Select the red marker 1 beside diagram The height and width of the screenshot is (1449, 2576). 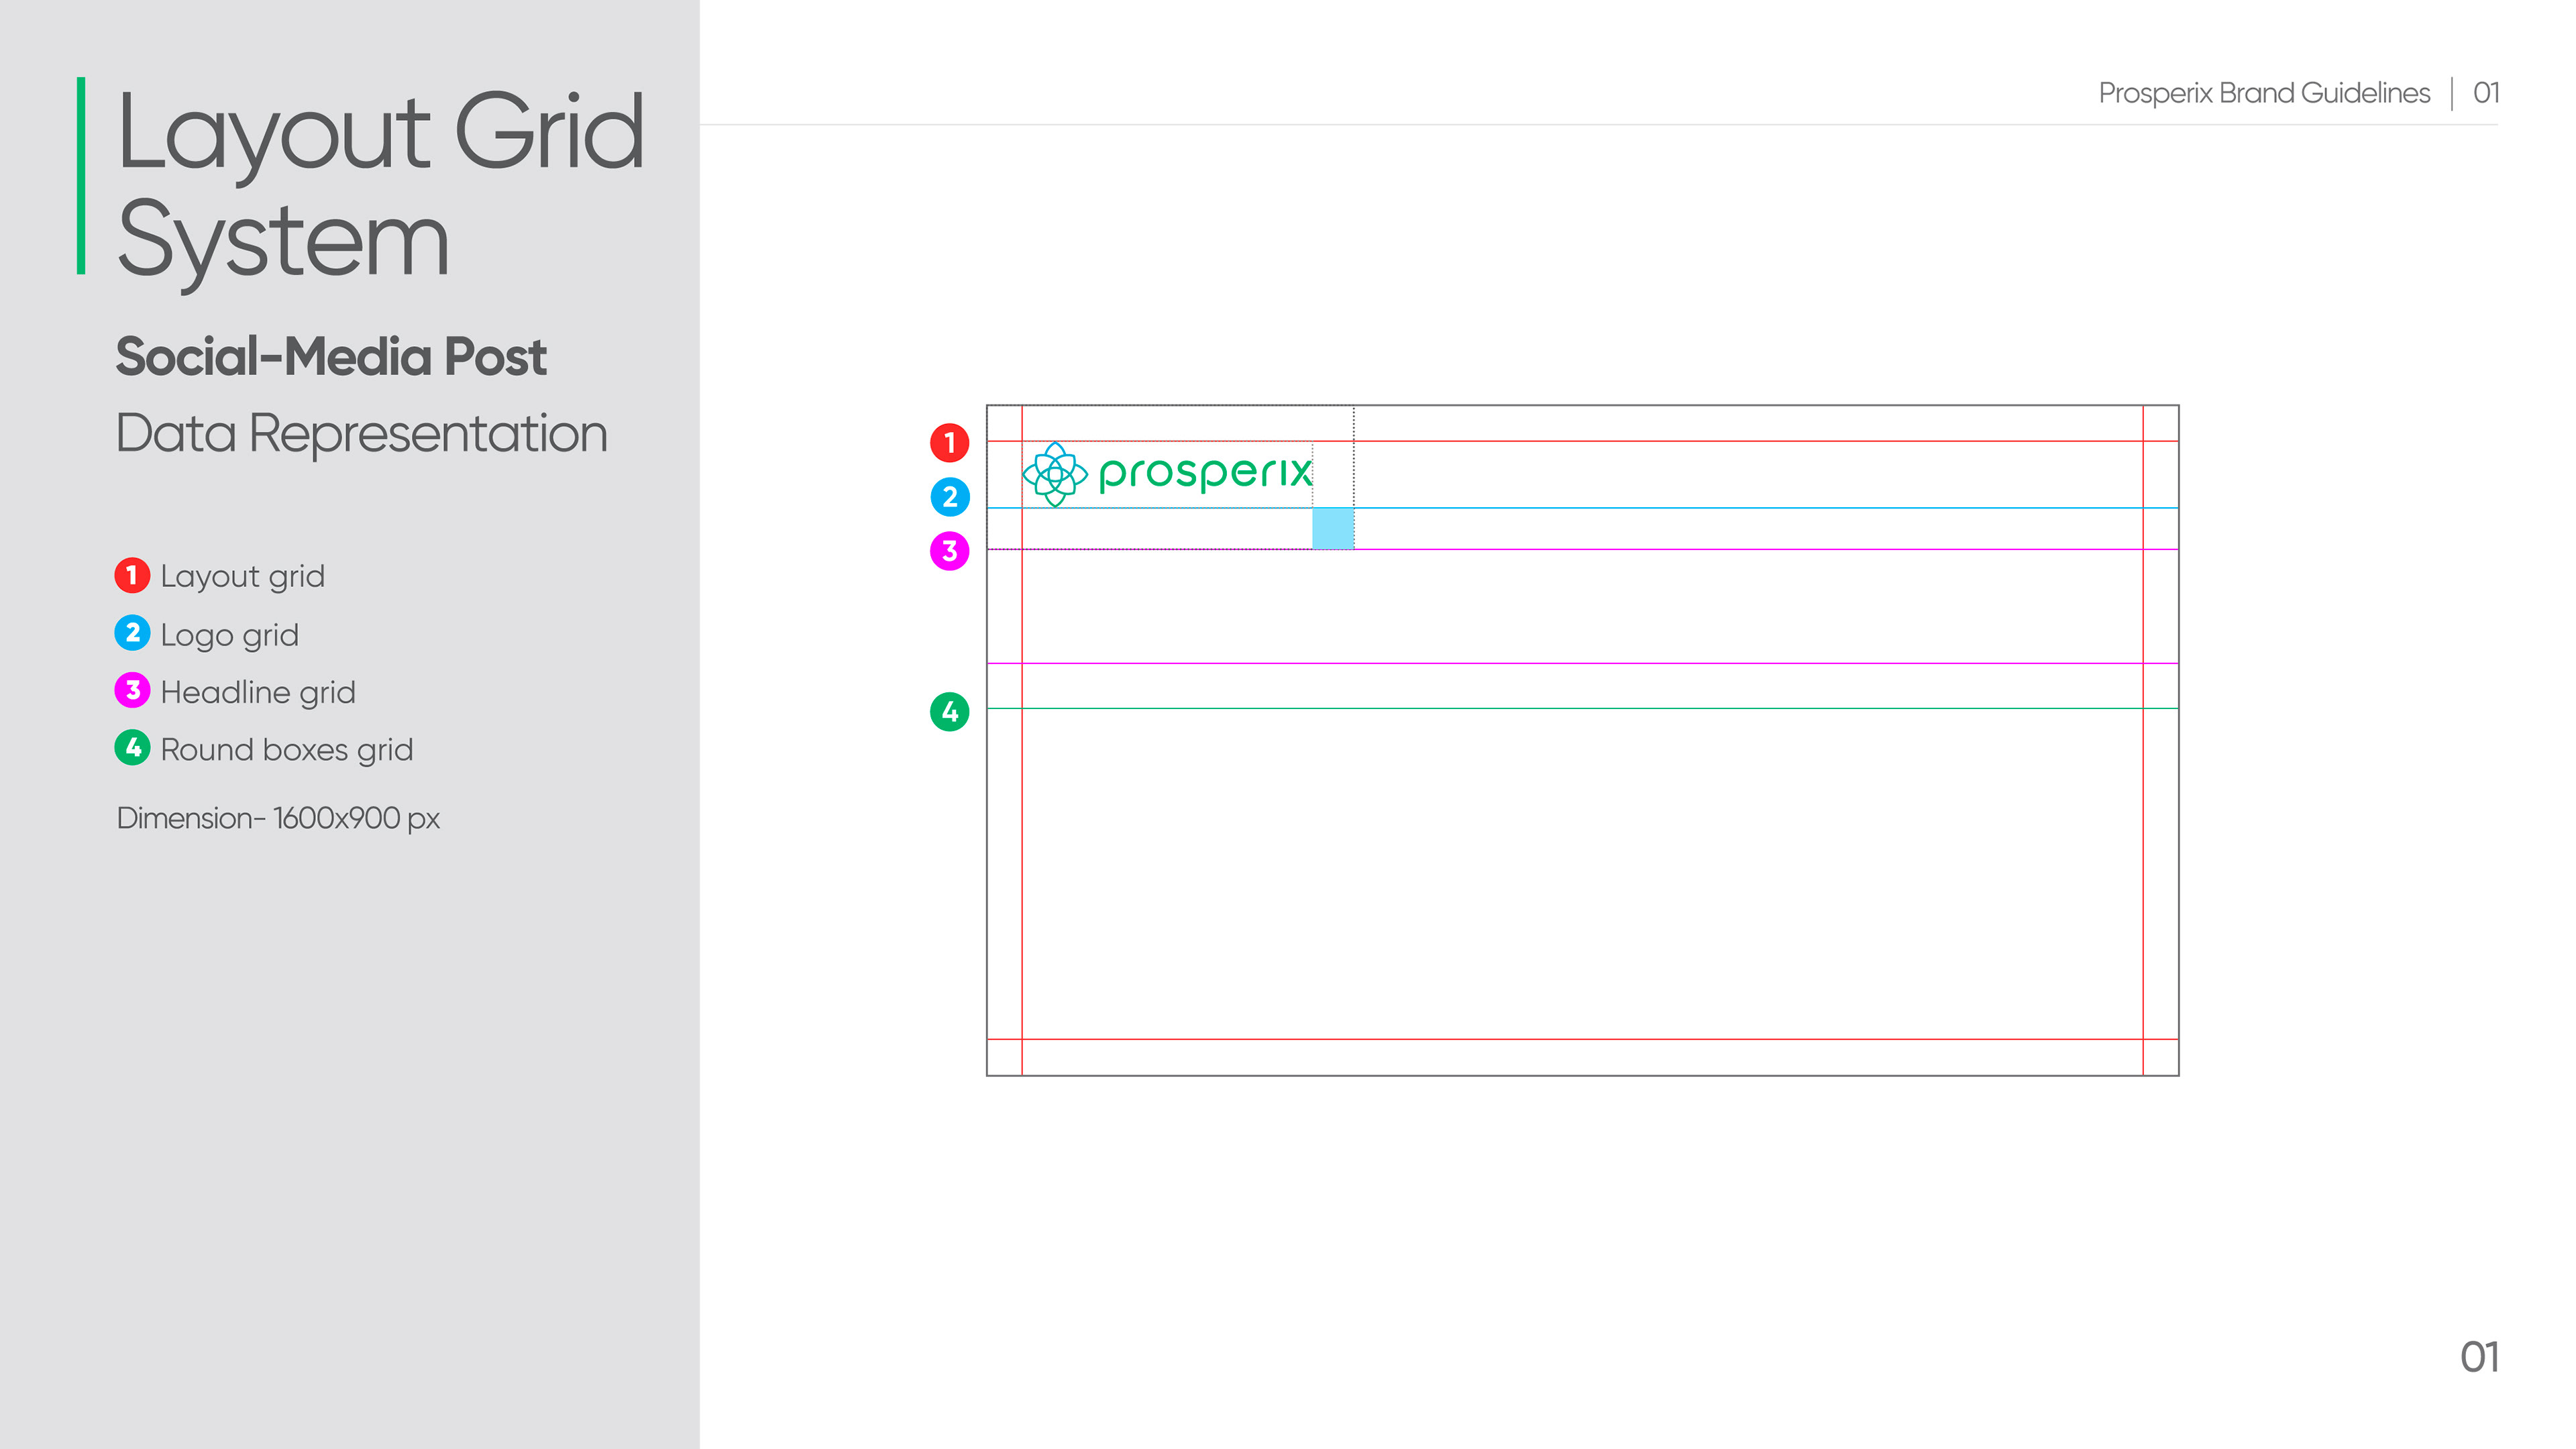click(x=949, y=442)
